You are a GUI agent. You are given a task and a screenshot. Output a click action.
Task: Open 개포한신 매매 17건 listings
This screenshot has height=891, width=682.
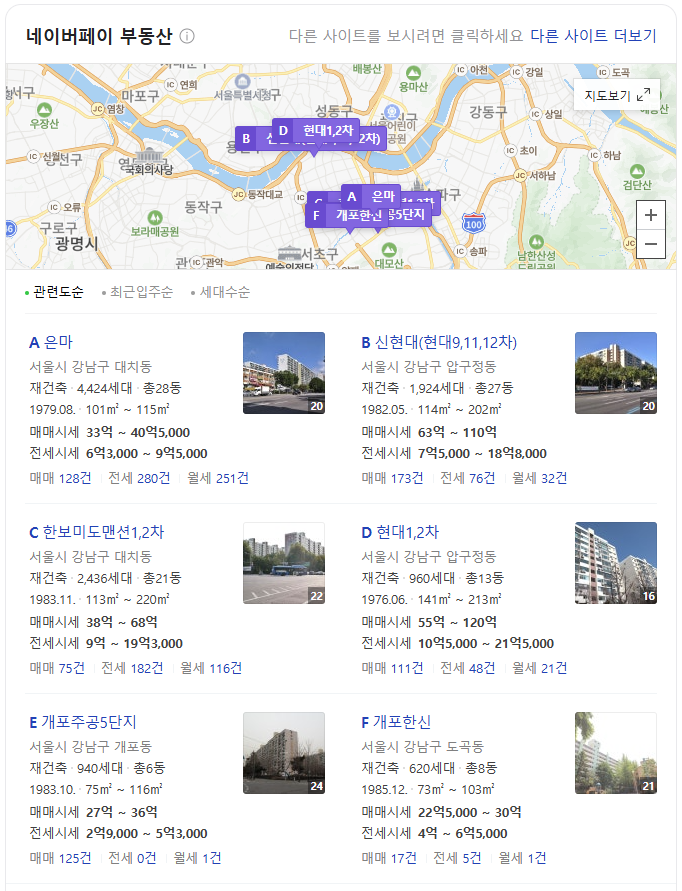click(x=389, y=858)
